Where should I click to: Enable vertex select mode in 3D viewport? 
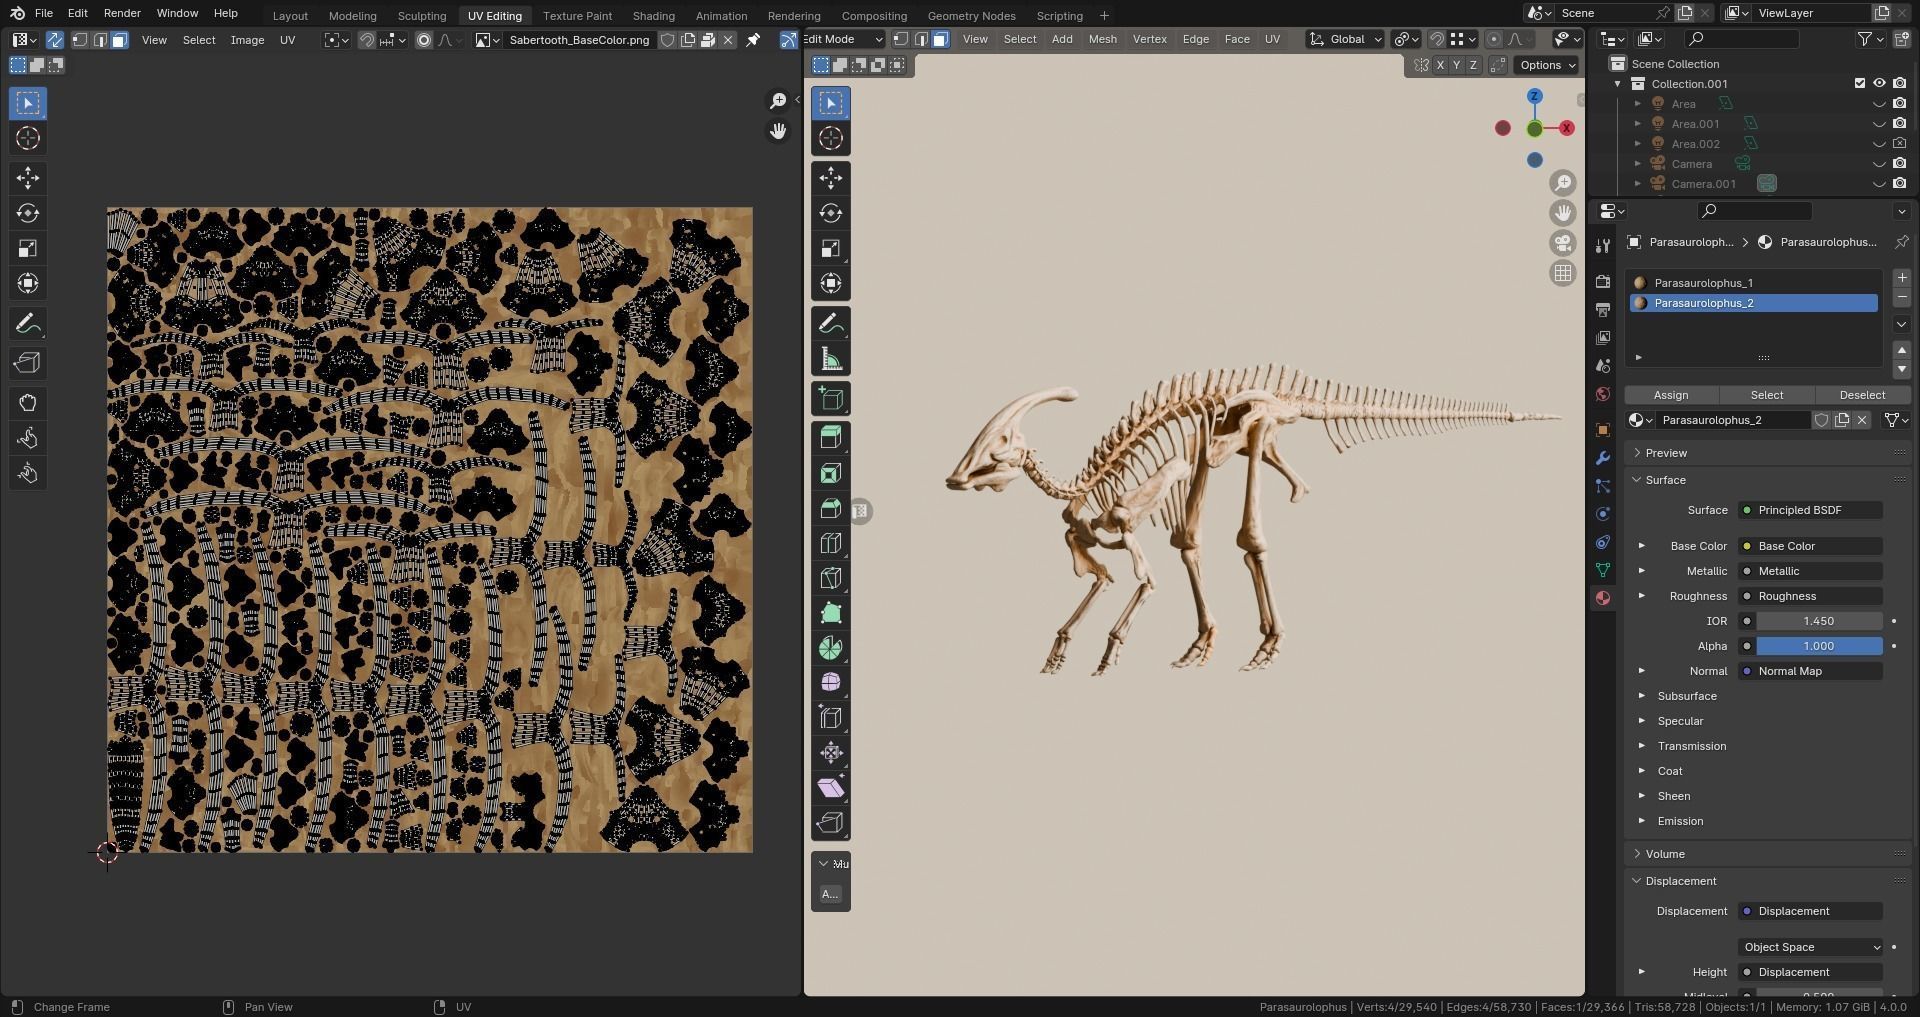pos(901,39)
